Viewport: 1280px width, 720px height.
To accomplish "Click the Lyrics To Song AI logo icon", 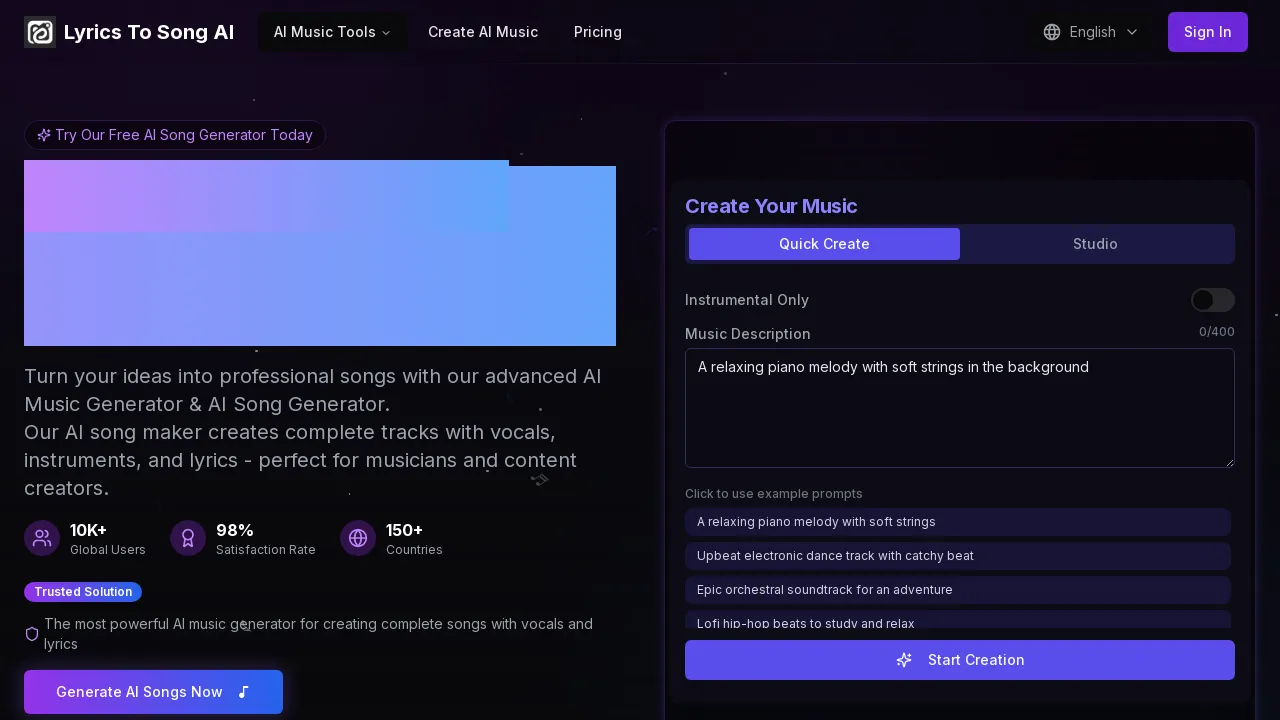I will click(x=40, y=32).
